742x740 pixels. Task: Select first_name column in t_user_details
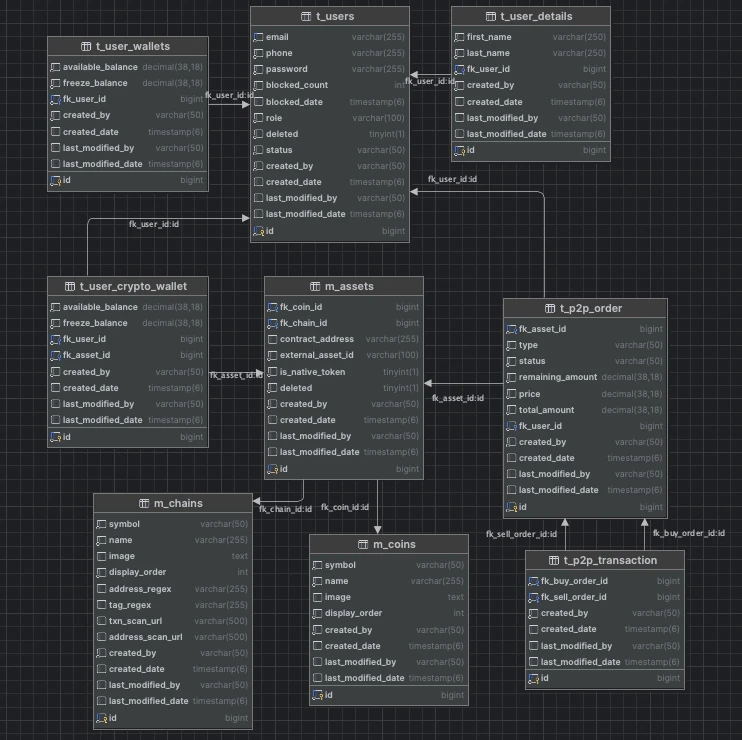[489, 37]
